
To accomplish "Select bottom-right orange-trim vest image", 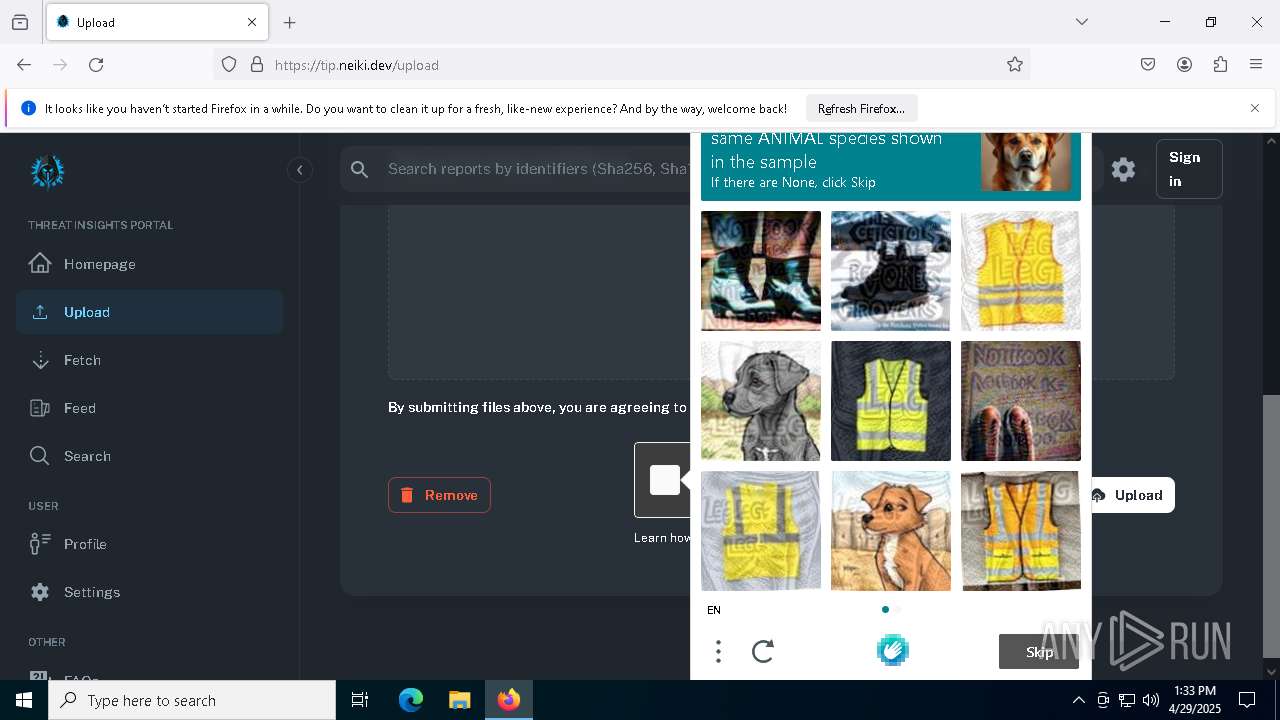I will click(1021, 531).
